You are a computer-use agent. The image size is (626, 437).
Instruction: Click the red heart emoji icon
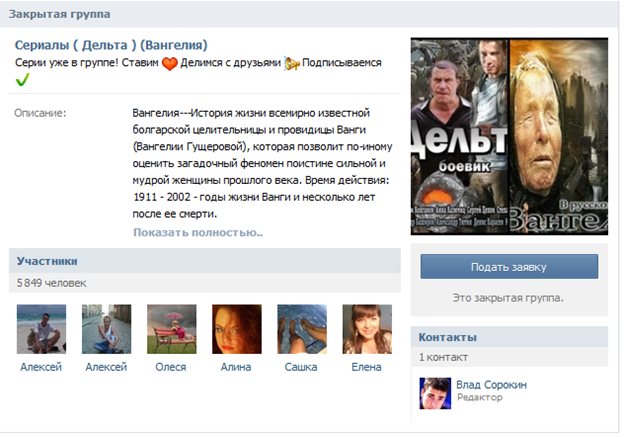pos(170,63)
